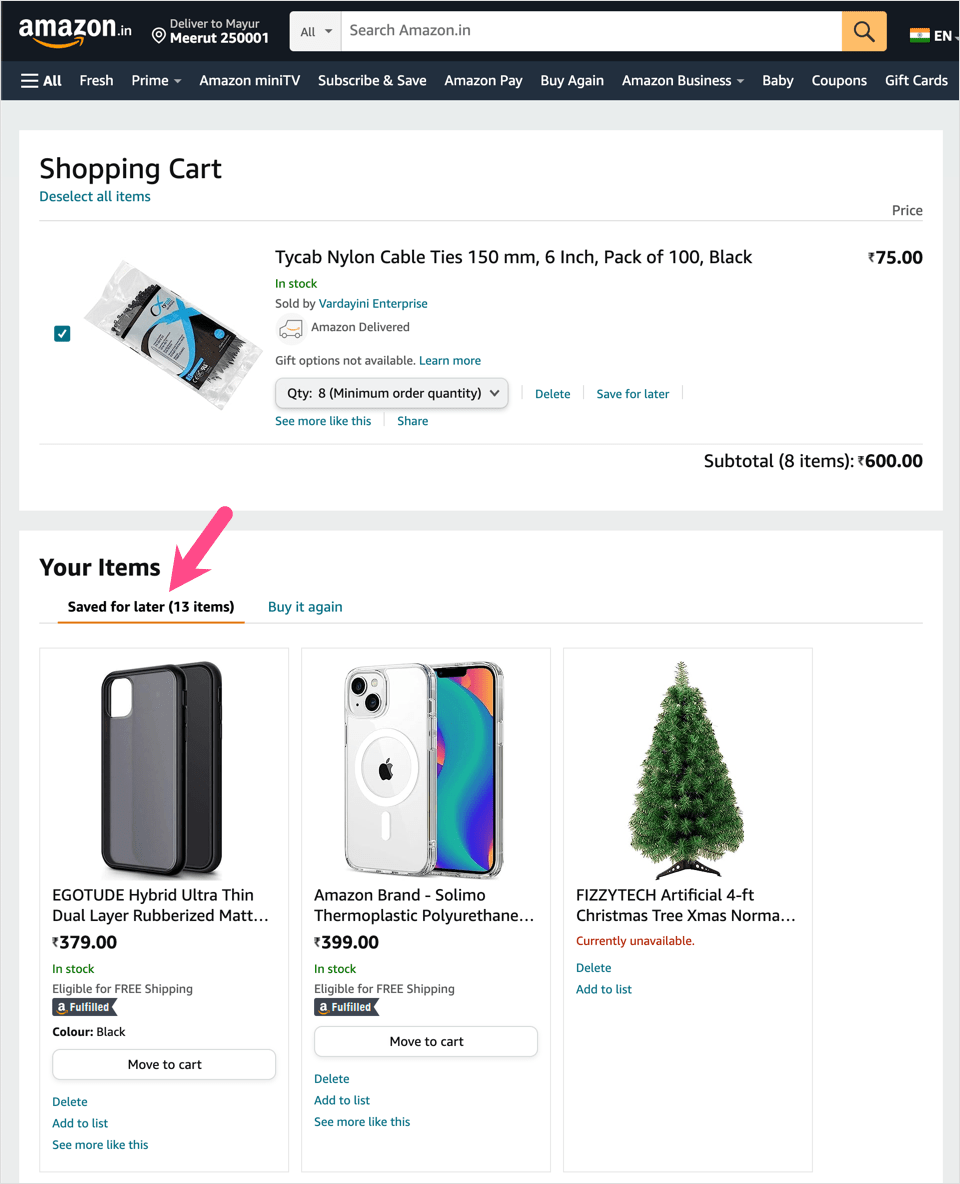Open Amazon miniTV from navigation bar

(x=249, y=80)
